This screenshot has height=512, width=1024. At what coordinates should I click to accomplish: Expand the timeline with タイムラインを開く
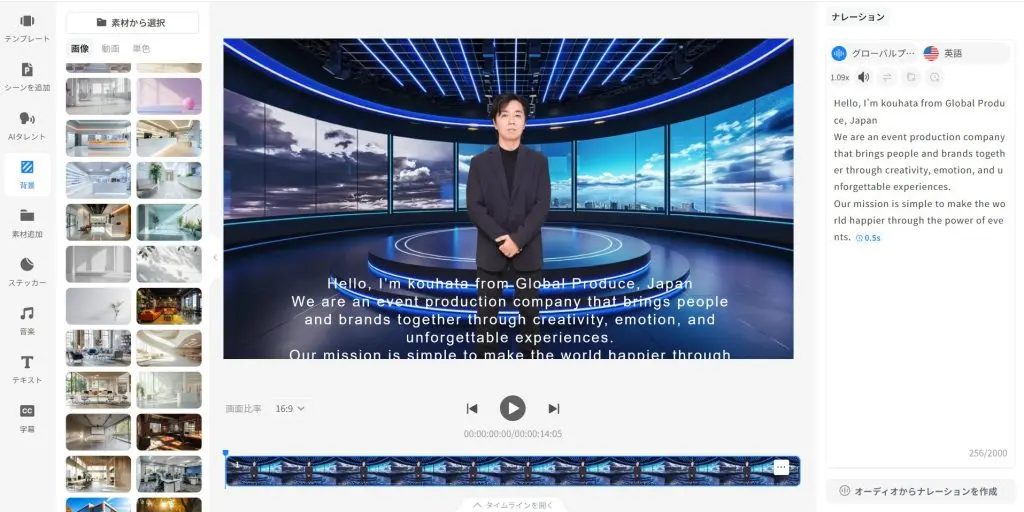pos(512,505)
